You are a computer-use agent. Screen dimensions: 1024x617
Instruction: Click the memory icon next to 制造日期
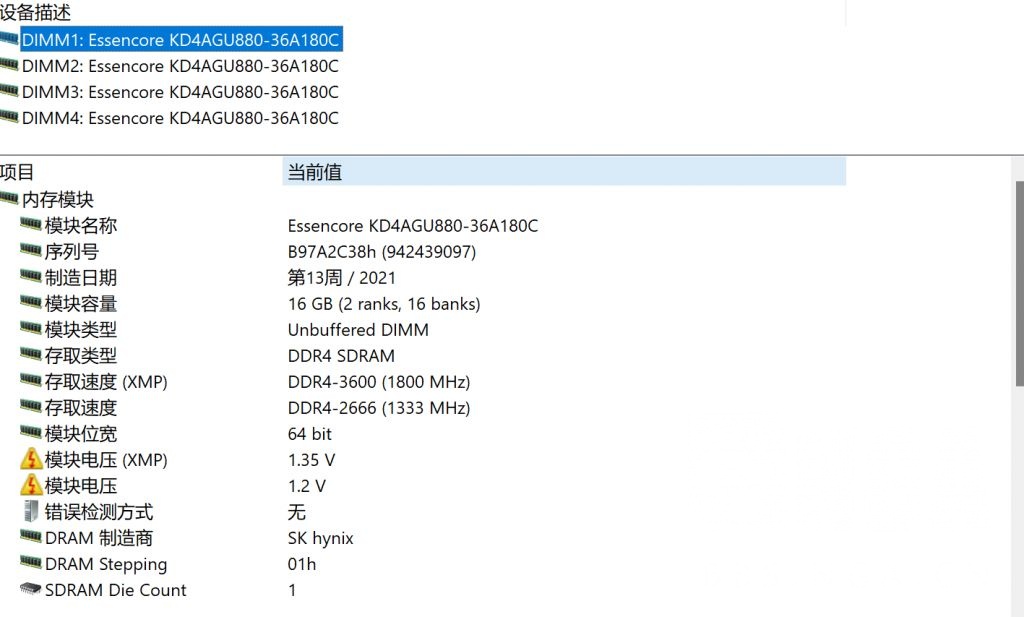(x=30, y=278)
